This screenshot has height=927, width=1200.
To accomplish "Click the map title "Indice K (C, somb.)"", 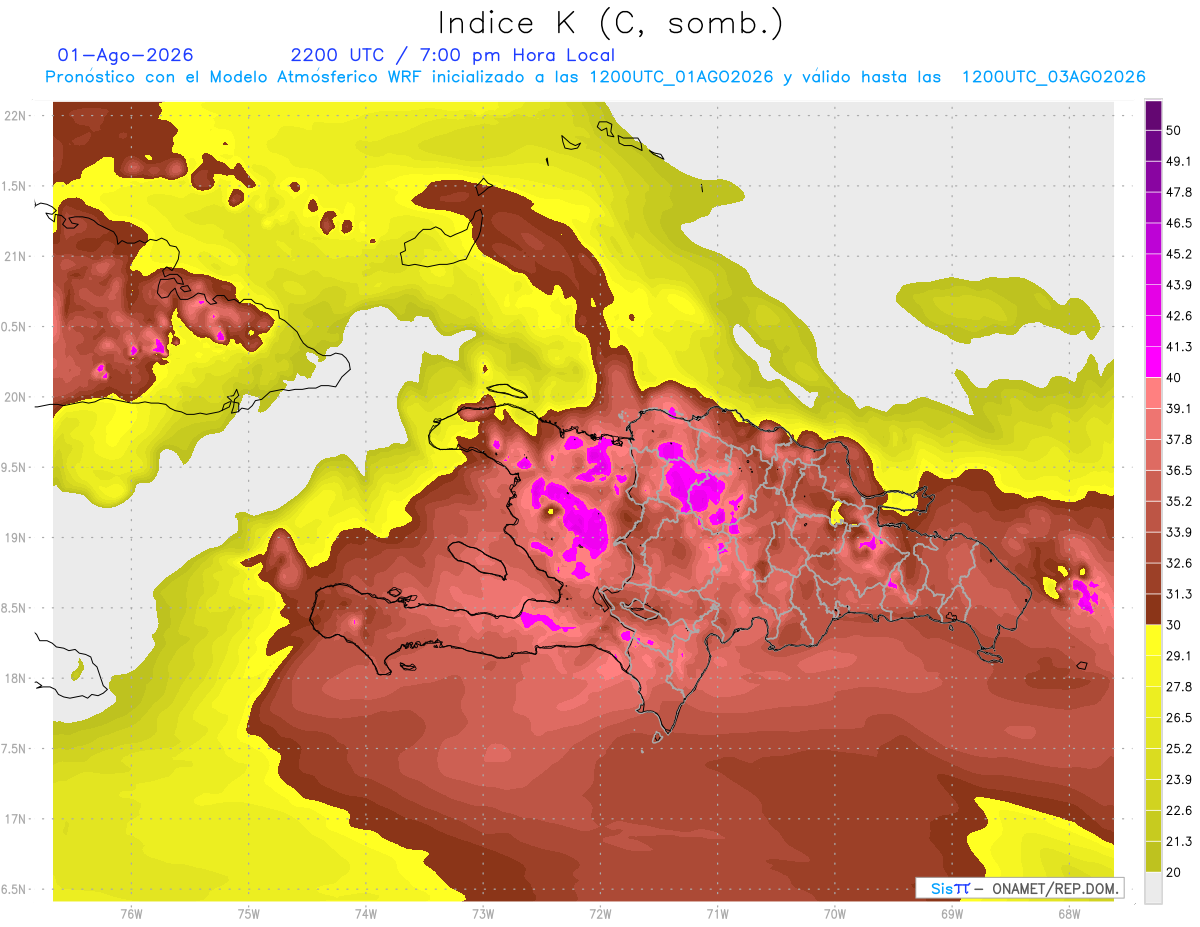I will 611,23.
